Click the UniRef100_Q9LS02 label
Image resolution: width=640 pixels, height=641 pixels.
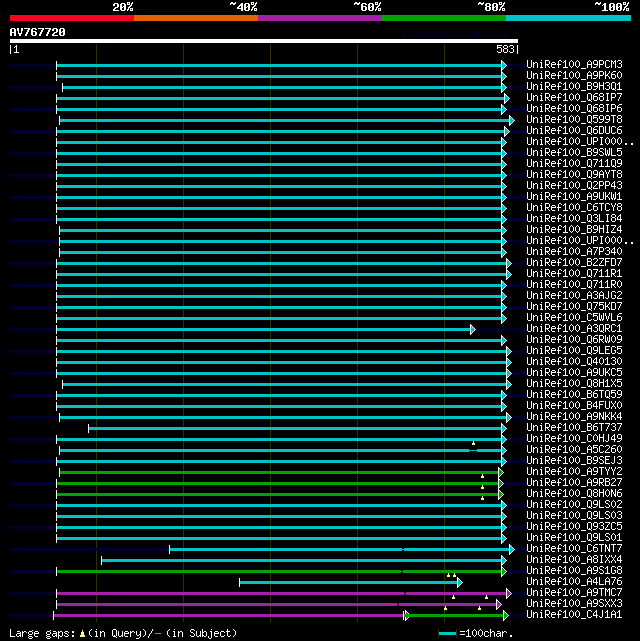tap(574, 505)
